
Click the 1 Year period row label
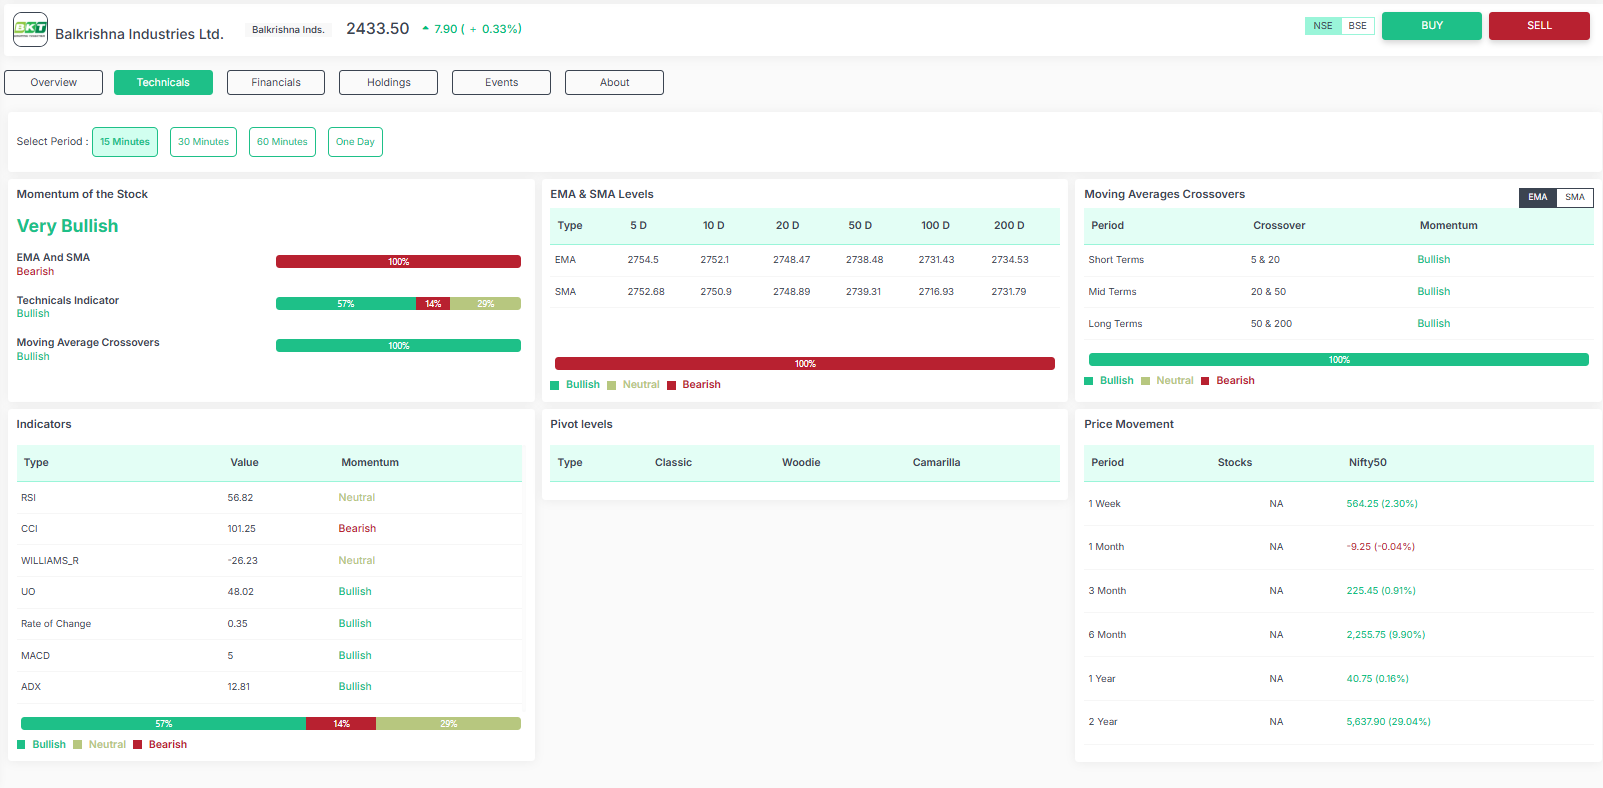1102,679
